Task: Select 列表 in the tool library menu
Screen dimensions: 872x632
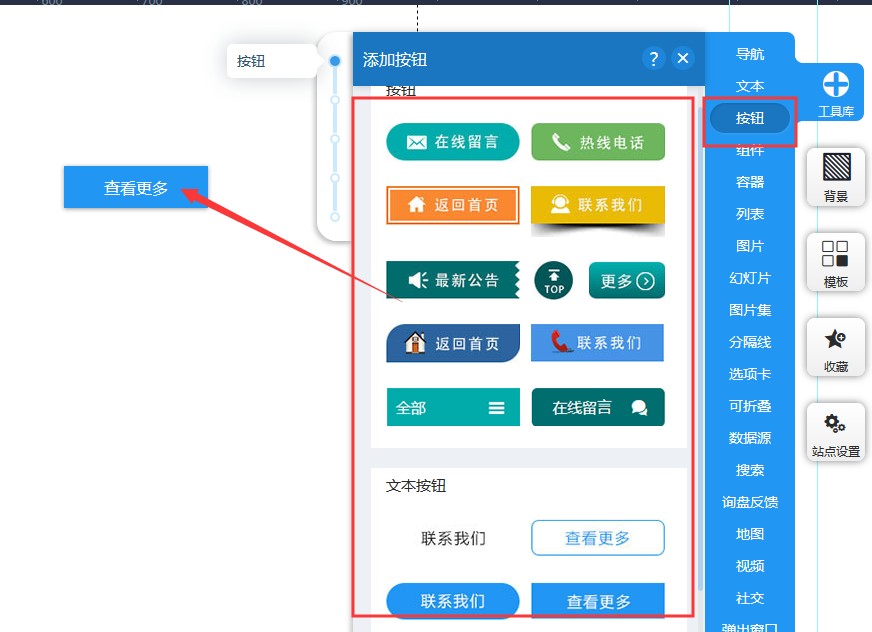Action: point(750,214)
